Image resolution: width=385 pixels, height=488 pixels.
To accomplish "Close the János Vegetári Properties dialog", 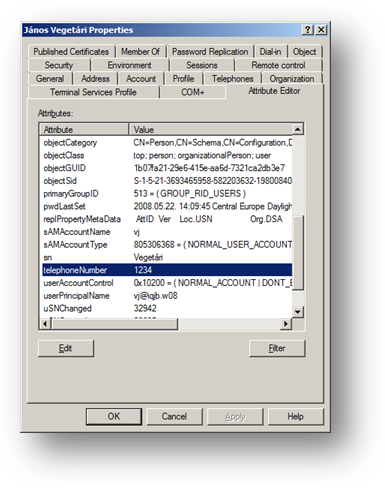I will point(321,30).
